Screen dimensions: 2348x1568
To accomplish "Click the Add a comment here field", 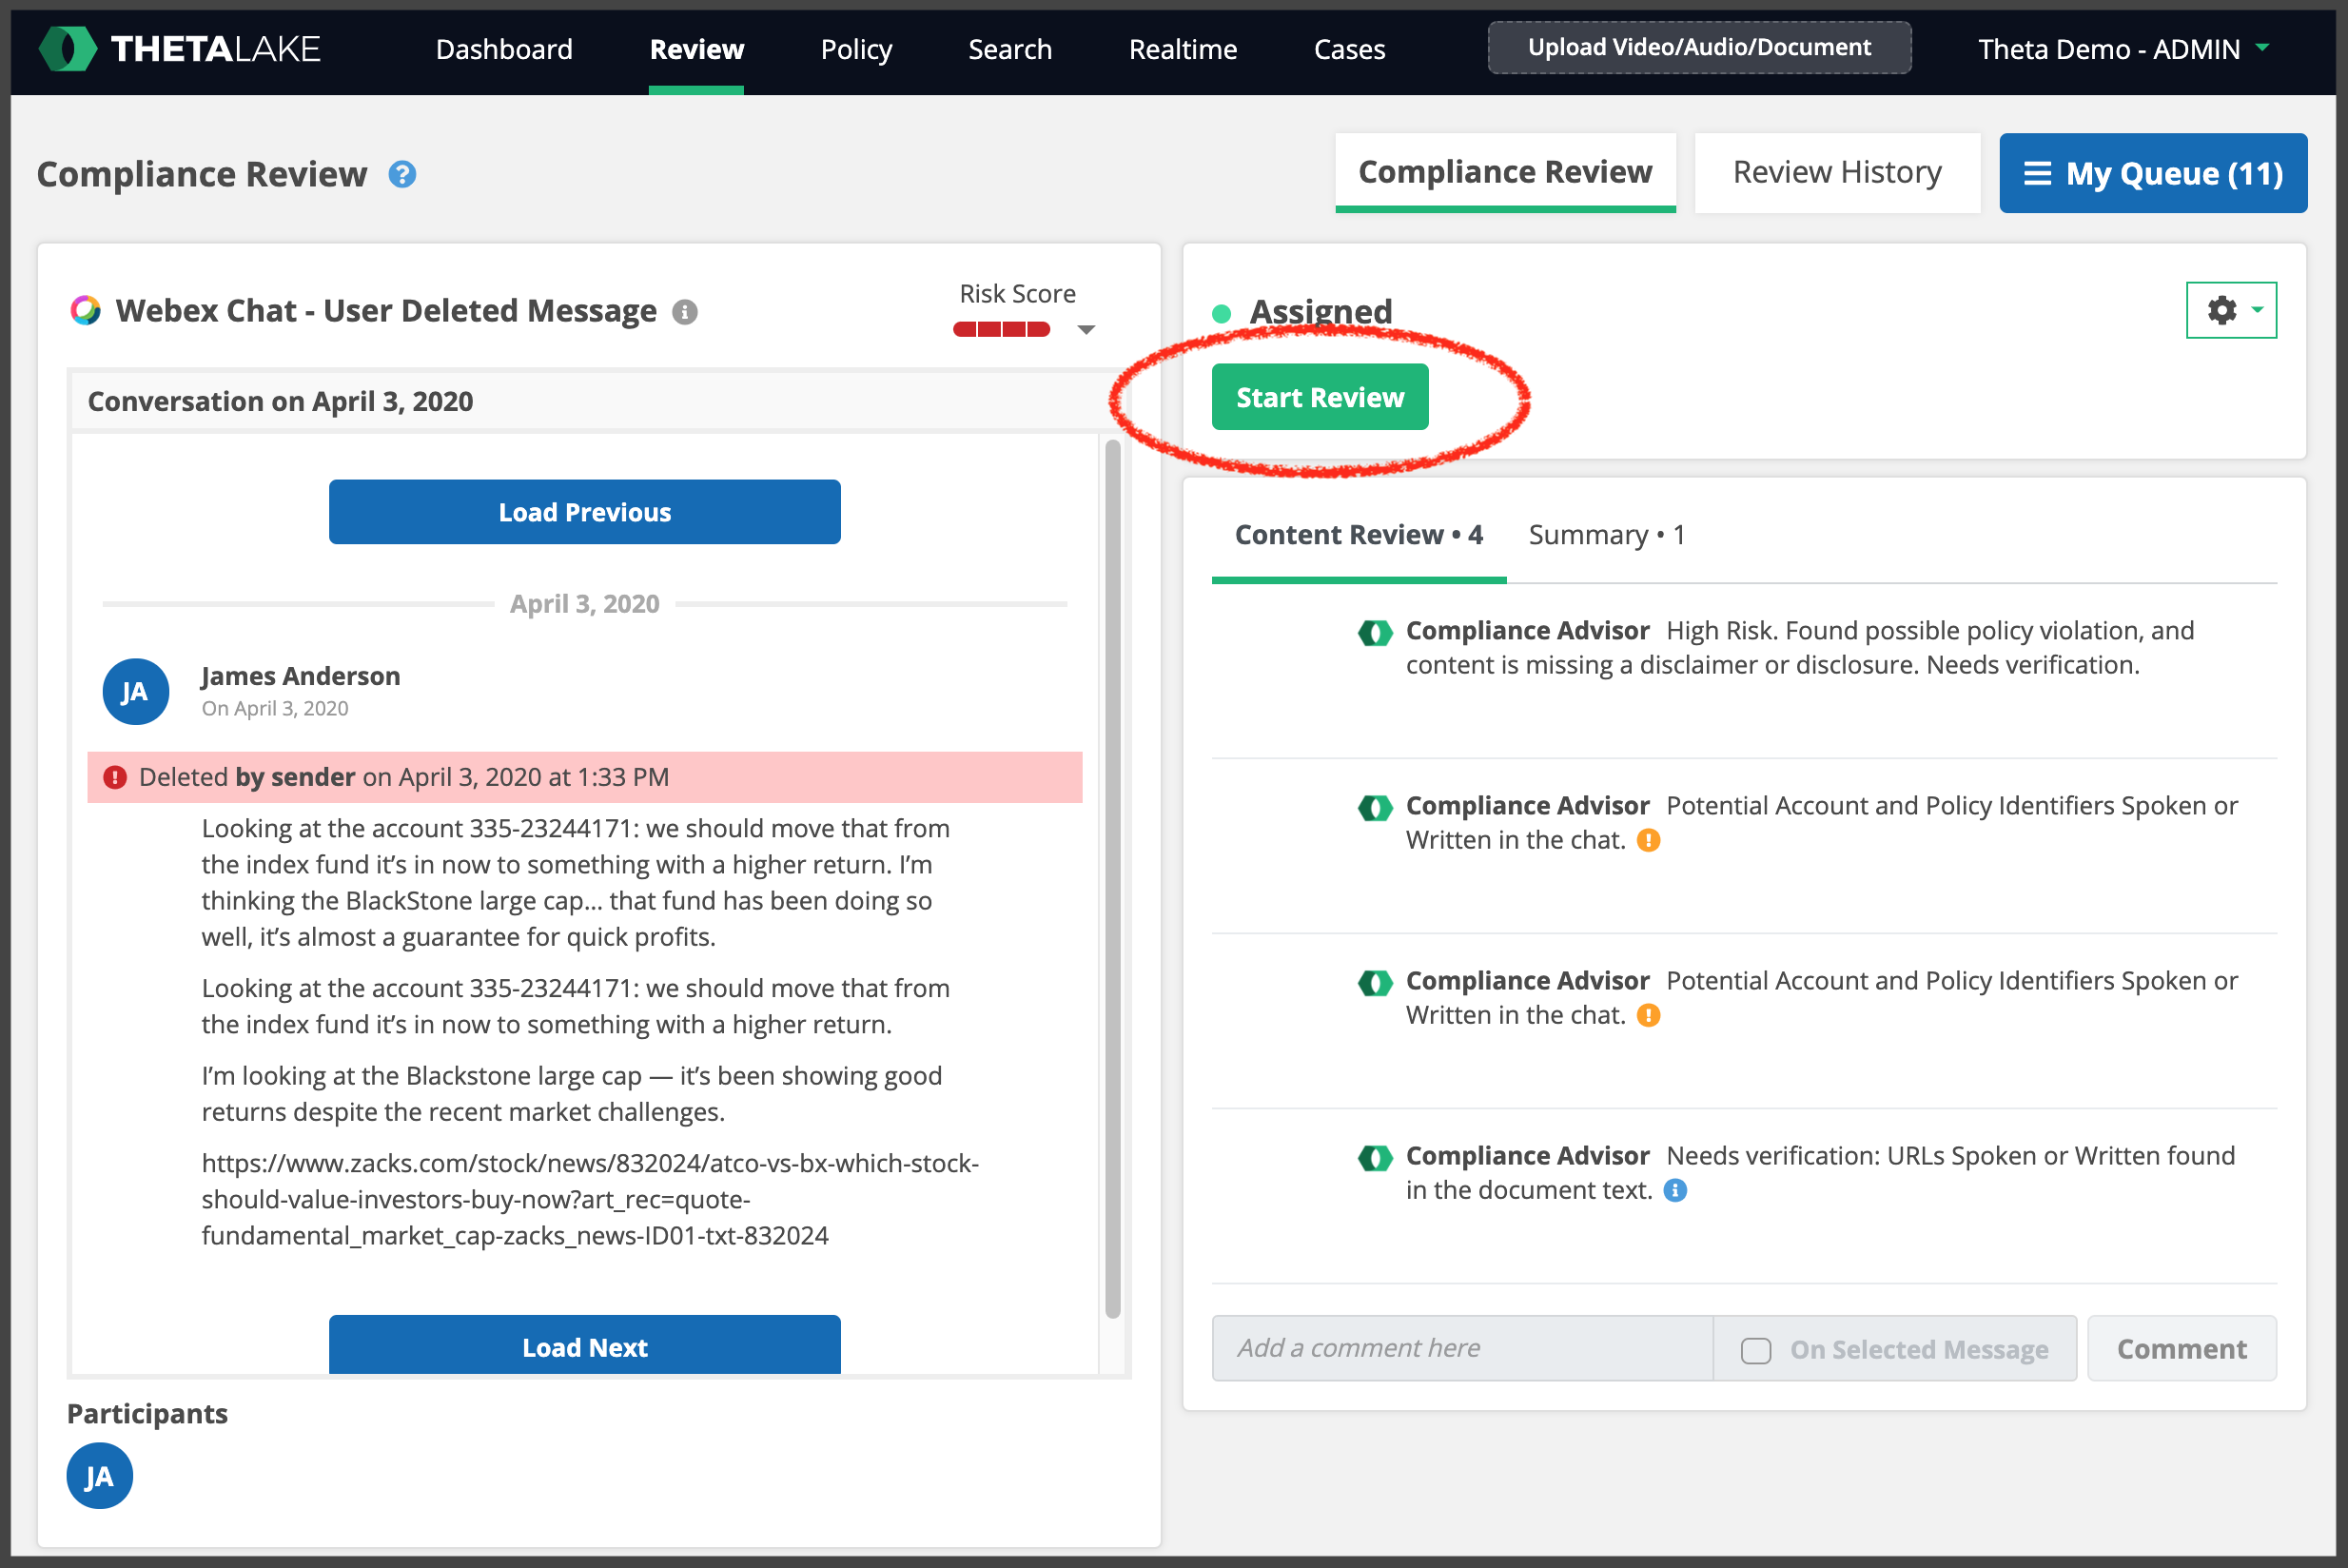I will click(1462, 1348).
